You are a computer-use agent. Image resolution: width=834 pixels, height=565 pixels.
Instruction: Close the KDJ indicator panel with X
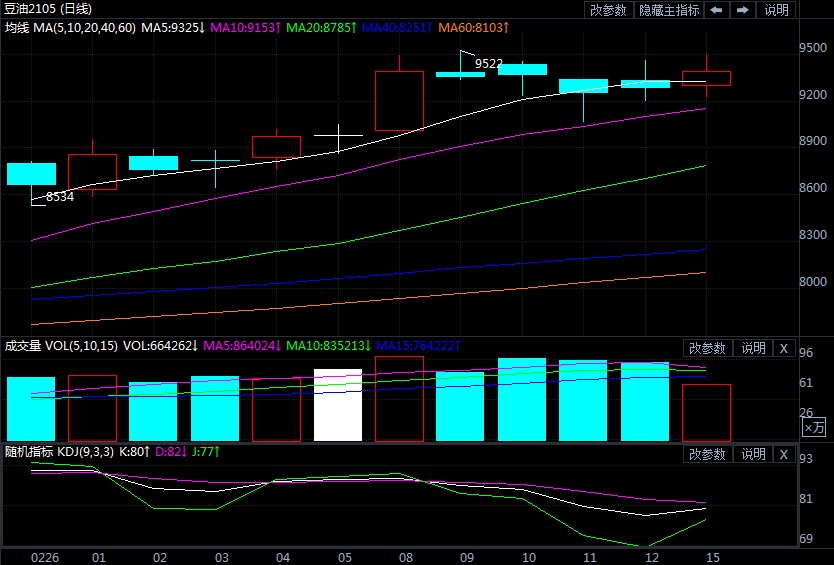pyautogui.click(x=784, y=454)
